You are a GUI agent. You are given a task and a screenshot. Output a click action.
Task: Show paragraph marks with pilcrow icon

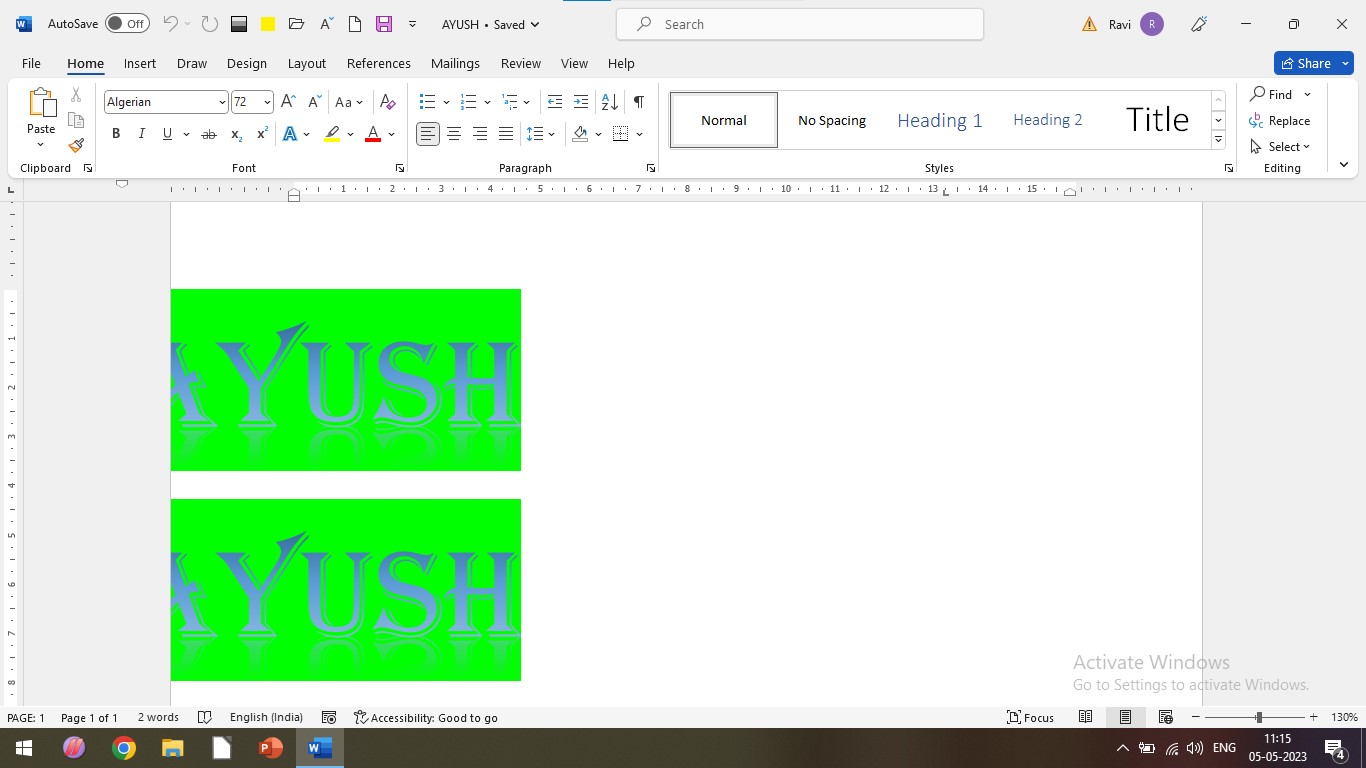[638, 102]
